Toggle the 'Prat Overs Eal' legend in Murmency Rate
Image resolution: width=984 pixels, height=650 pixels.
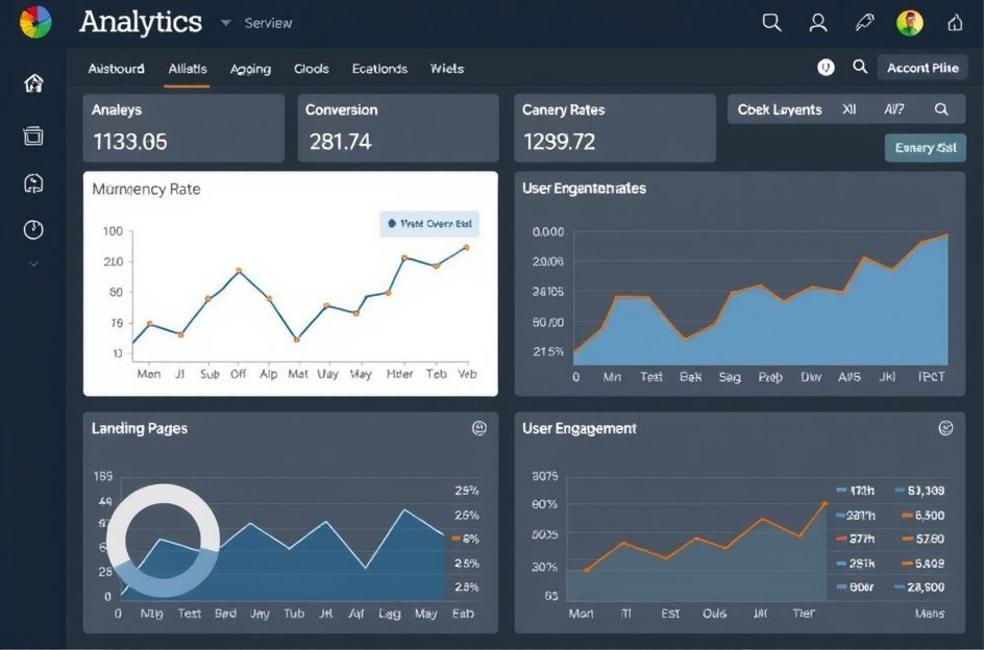pyautogui.click(x=429, y=224)
